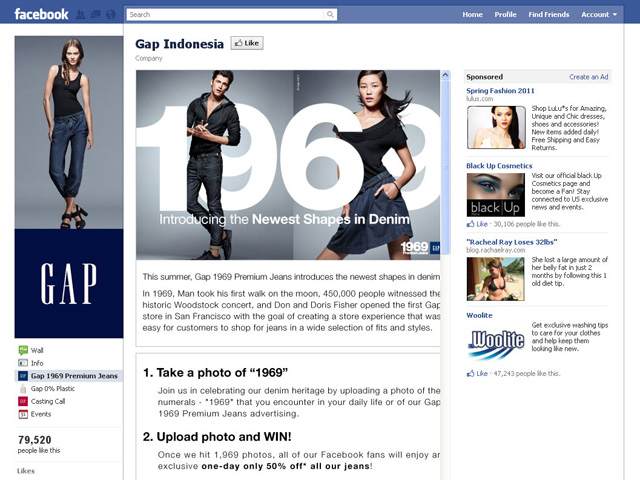Open the Info tab in sidebar
The width and height of the screenshot is (640, 480).
(x=37, y=363)
